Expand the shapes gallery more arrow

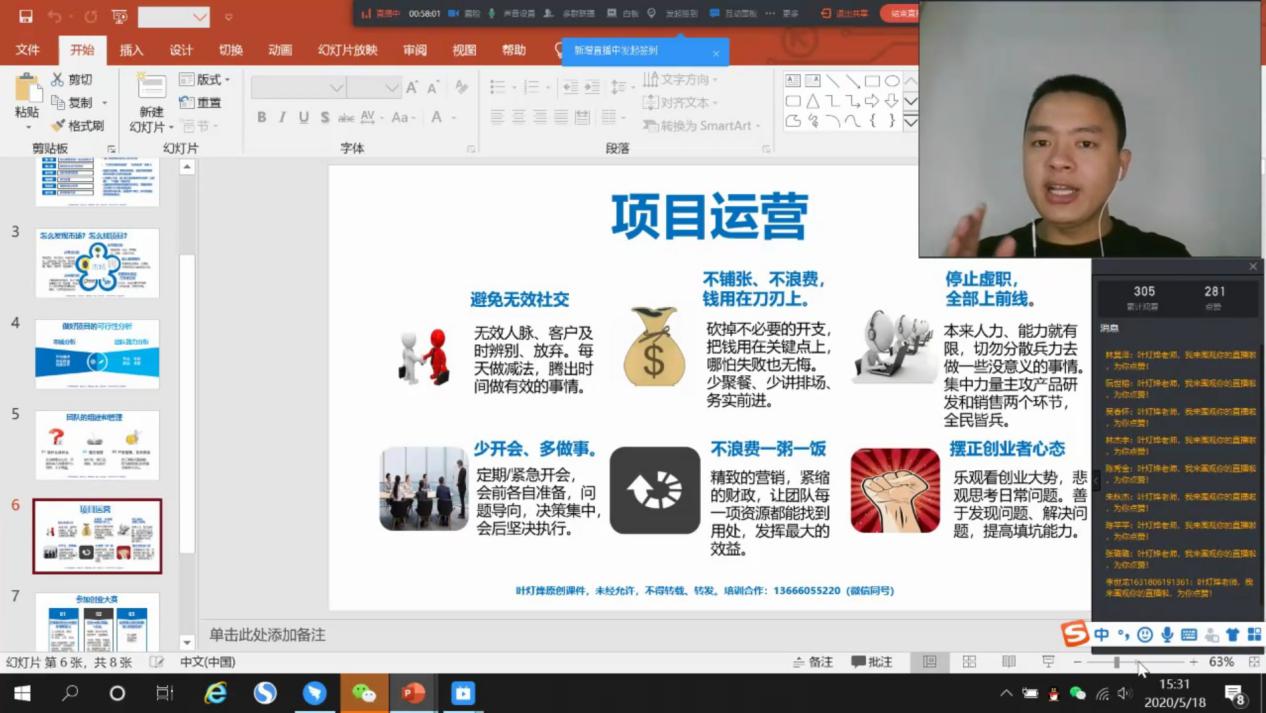click(x=910, y=122)
